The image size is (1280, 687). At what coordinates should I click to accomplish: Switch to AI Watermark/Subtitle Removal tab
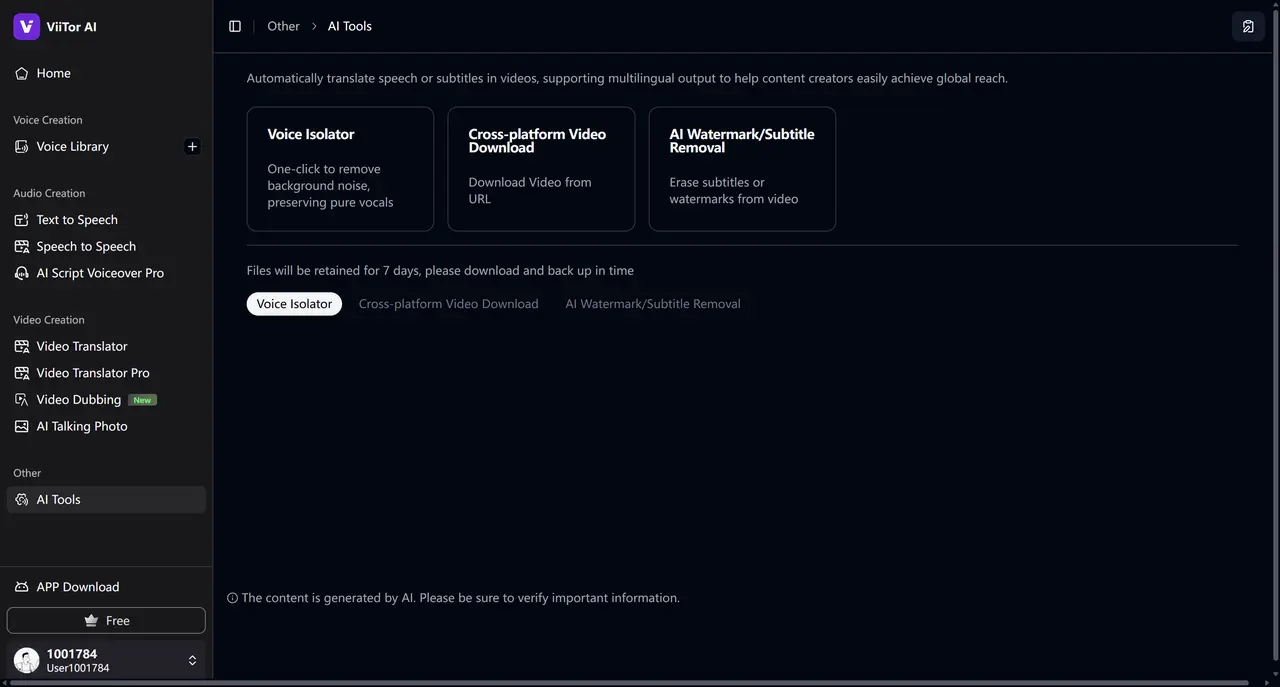[x=653, y=304]
